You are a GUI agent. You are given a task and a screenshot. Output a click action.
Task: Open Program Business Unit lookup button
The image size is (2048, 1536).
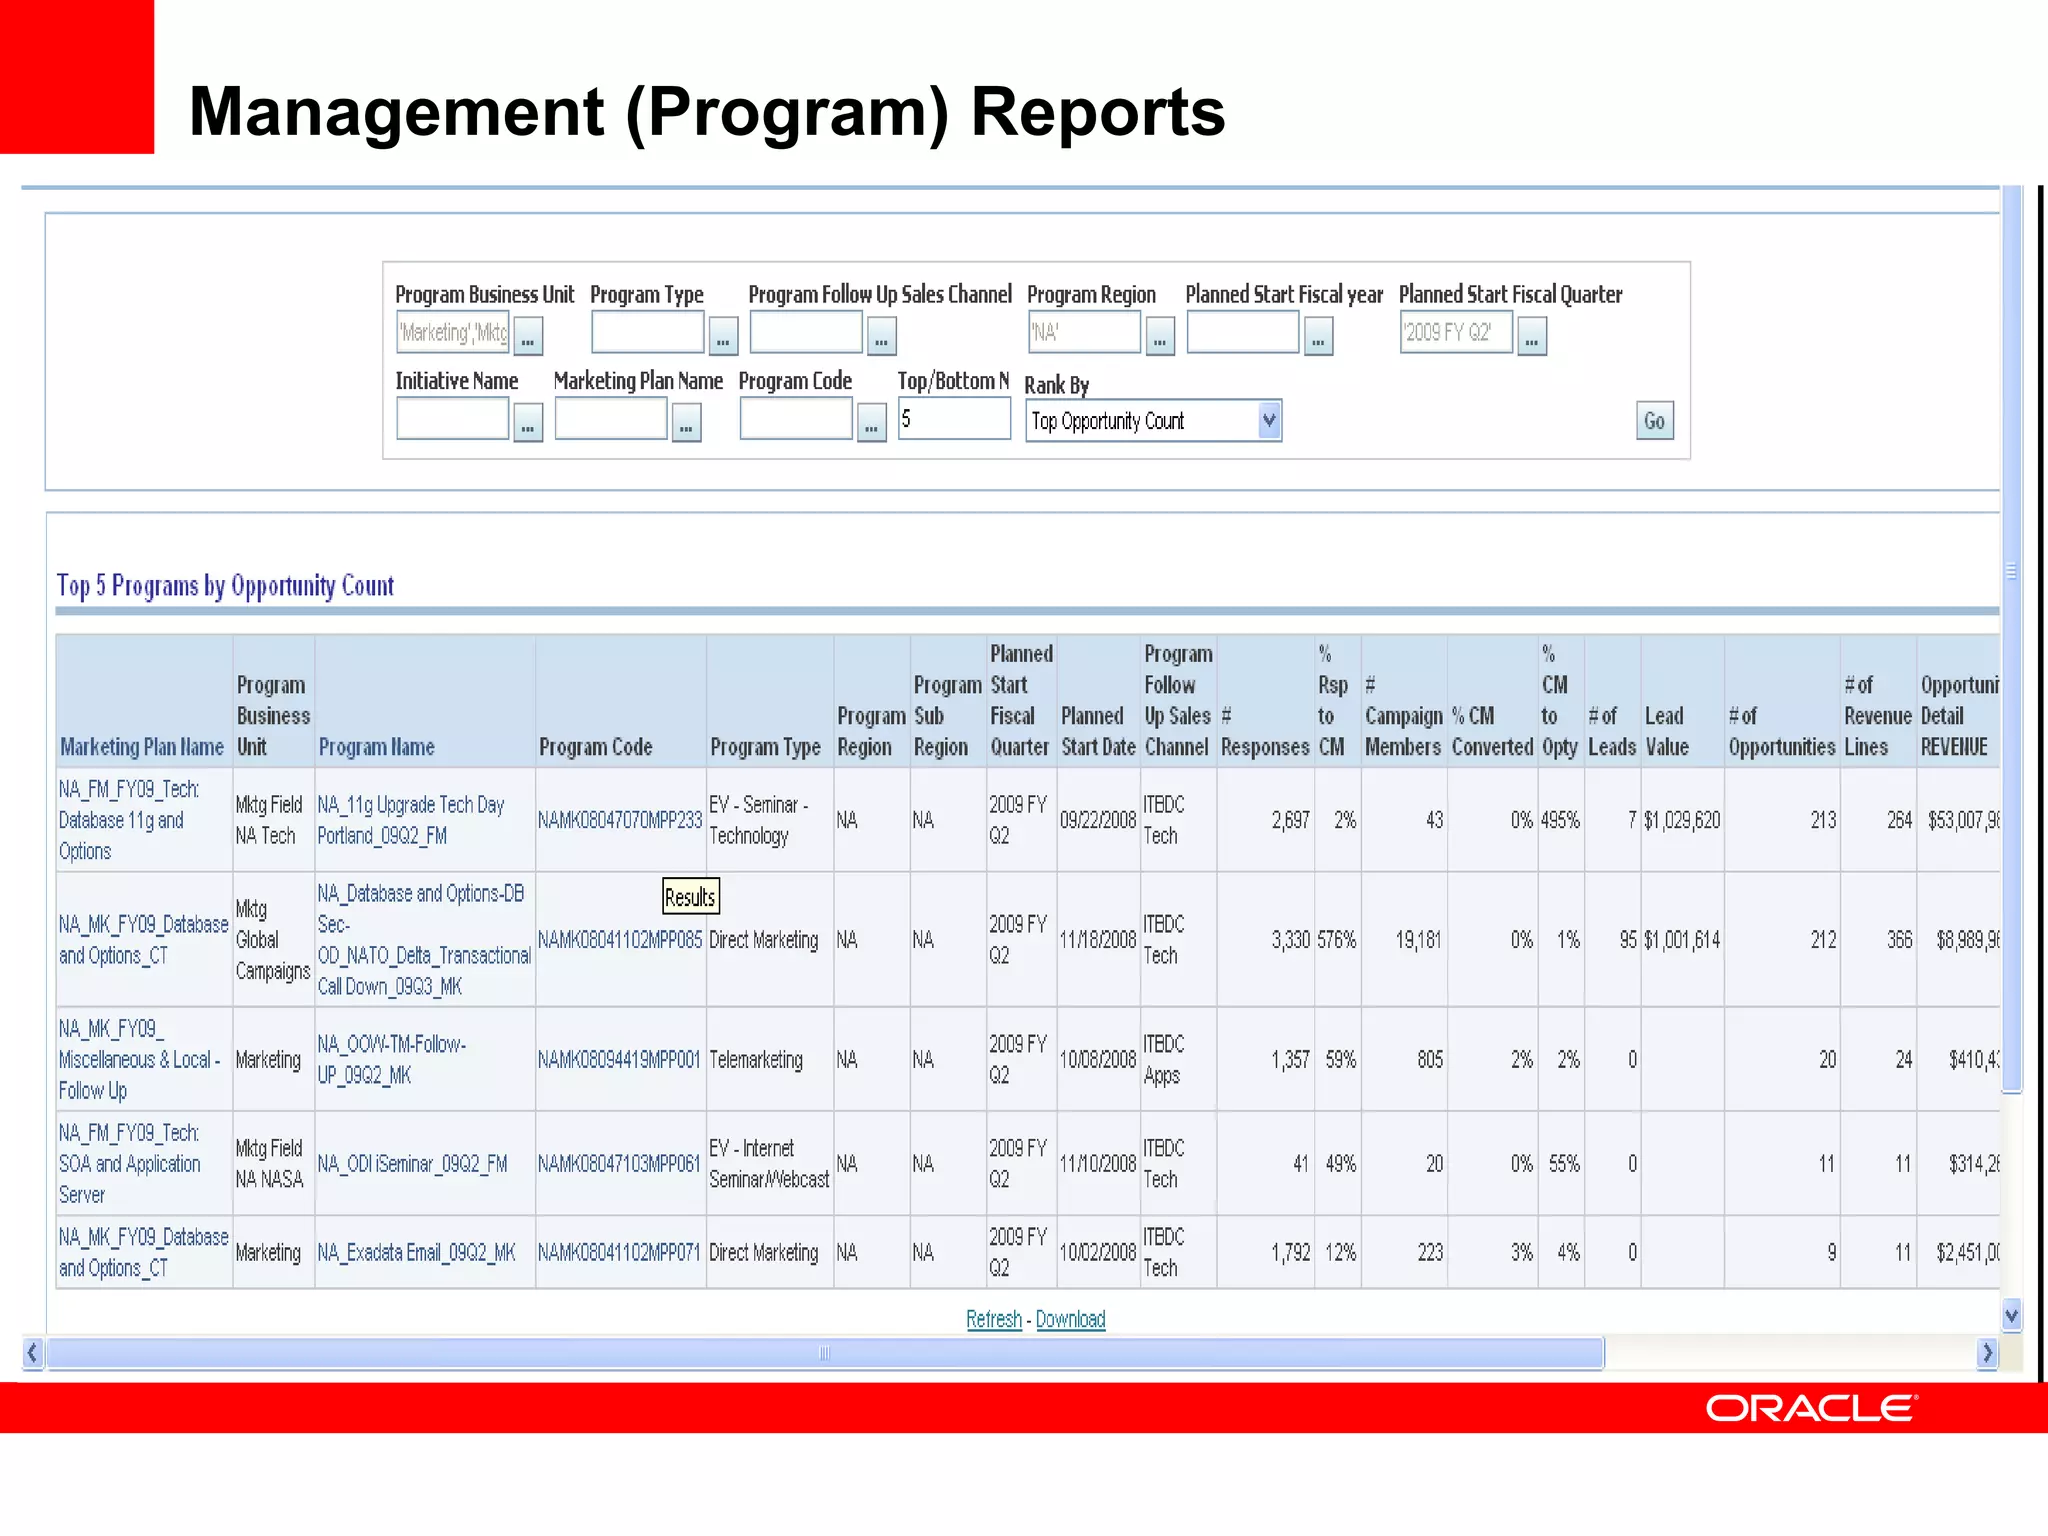coord(528,336)
